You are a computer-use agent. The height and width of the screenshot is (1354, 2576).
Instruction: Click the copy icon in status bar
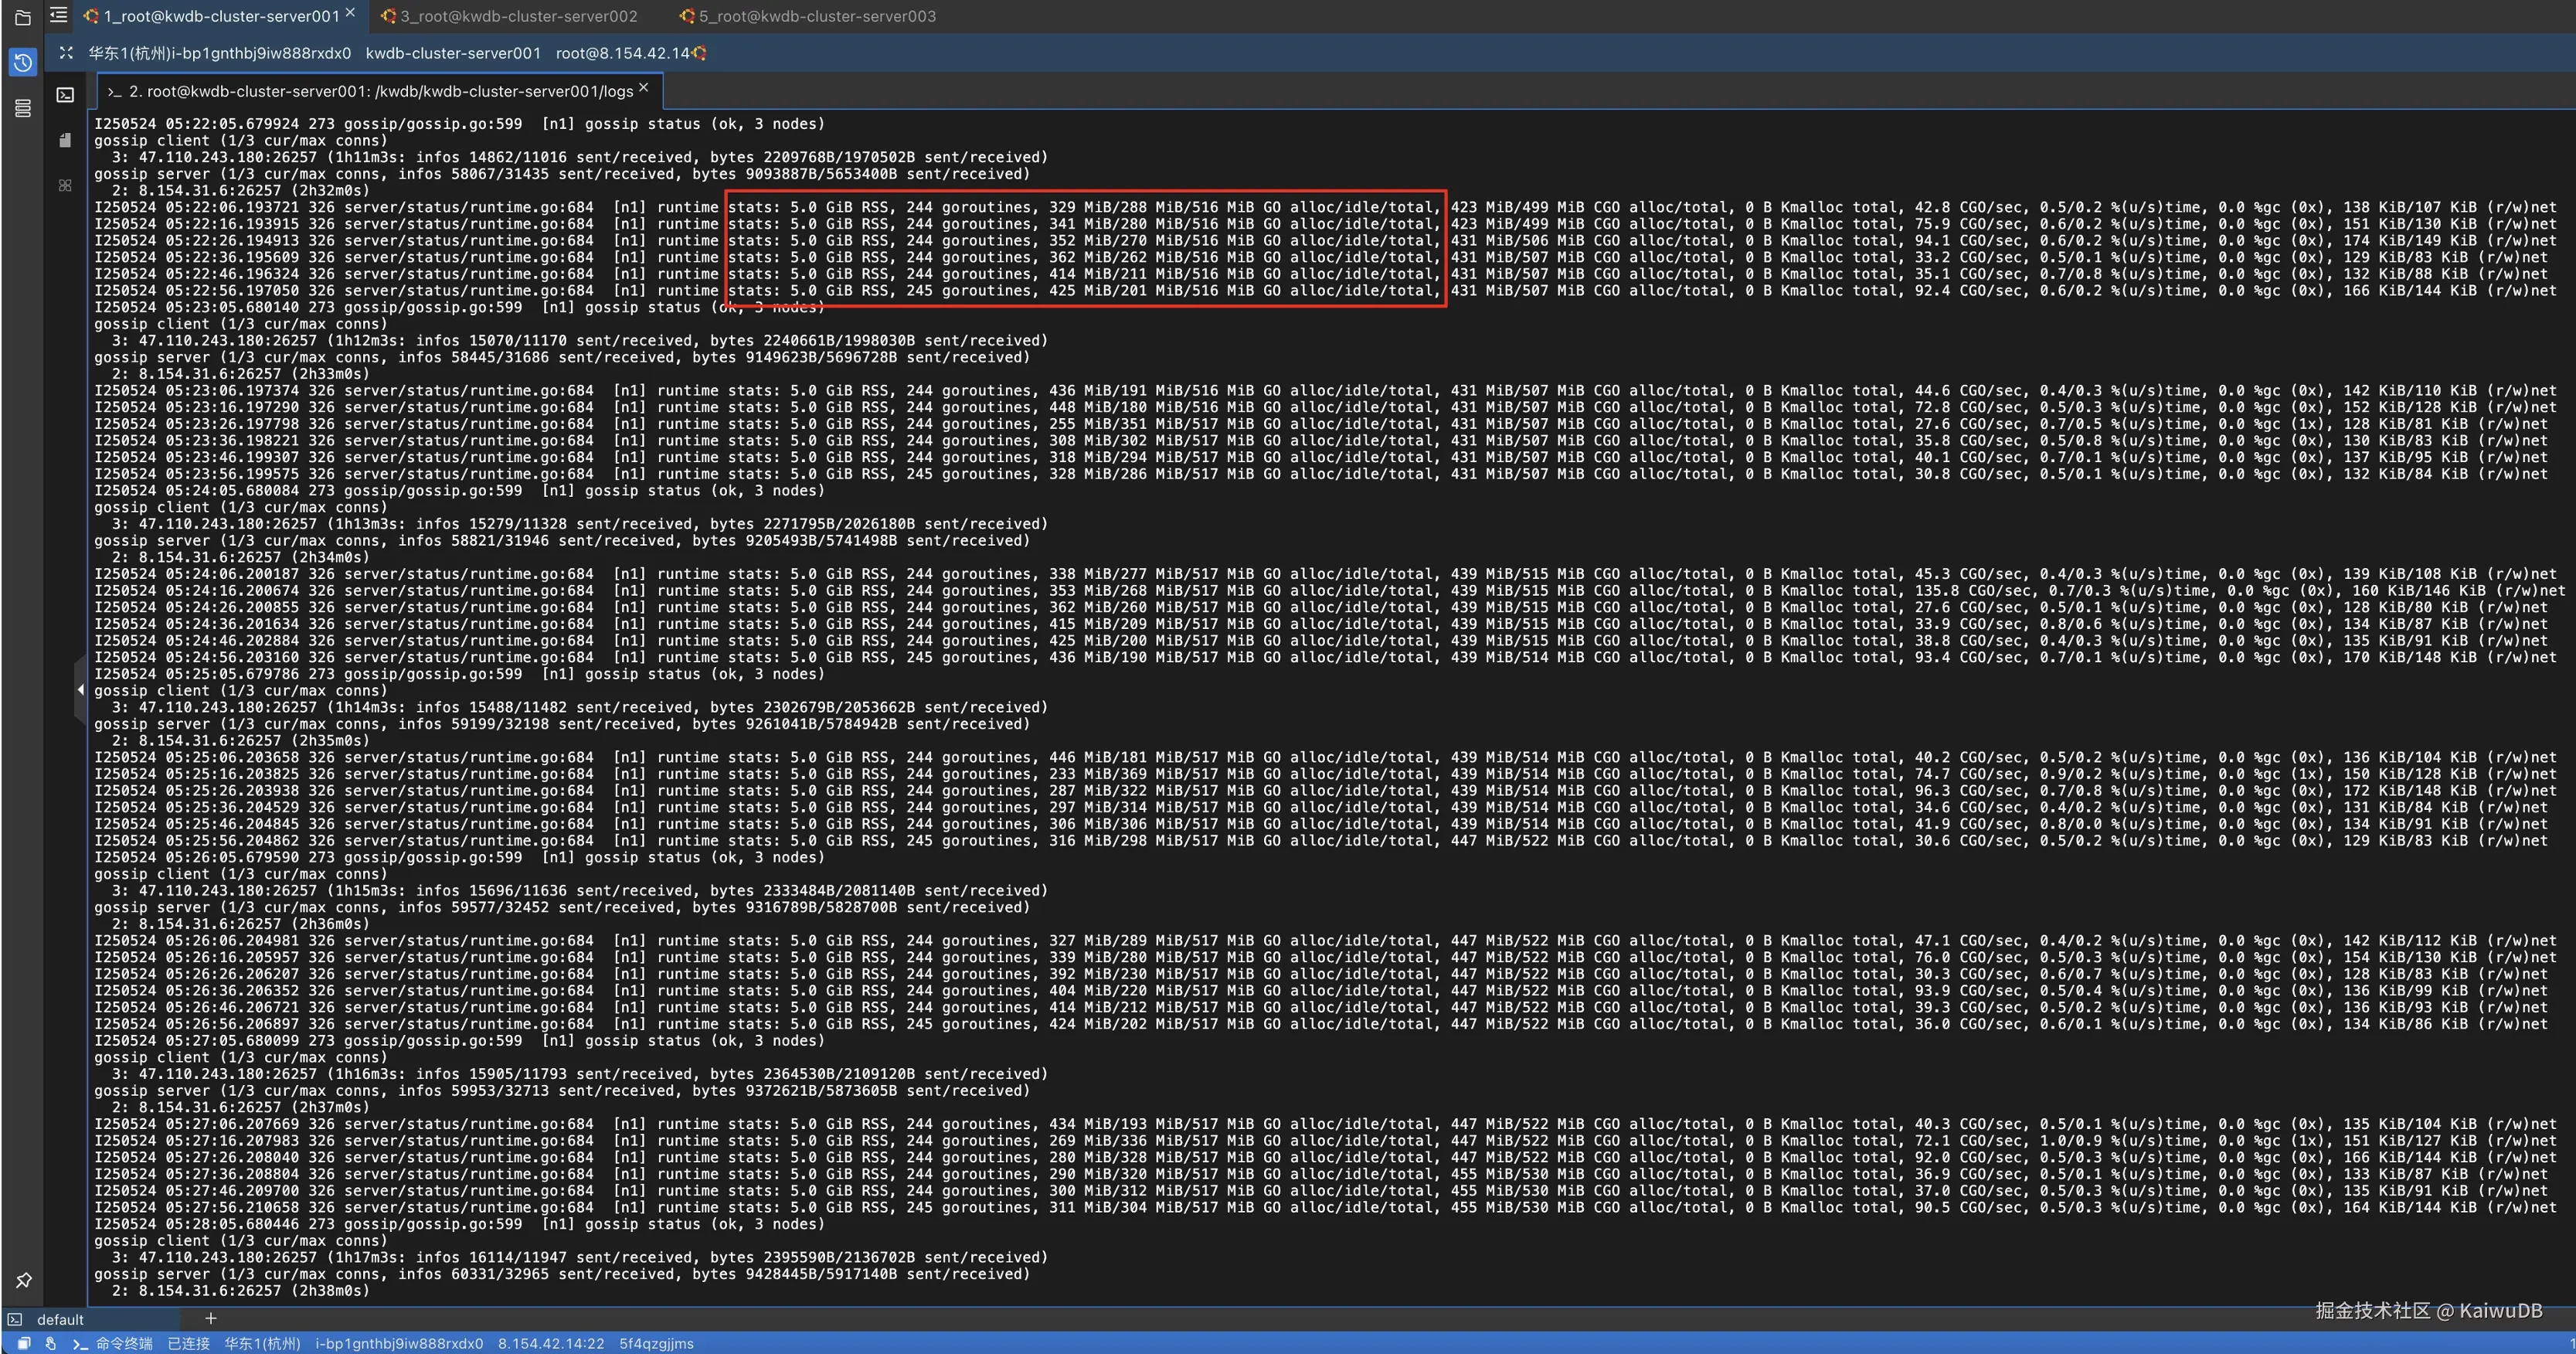pyautogui.click(x=24, y=1343)
